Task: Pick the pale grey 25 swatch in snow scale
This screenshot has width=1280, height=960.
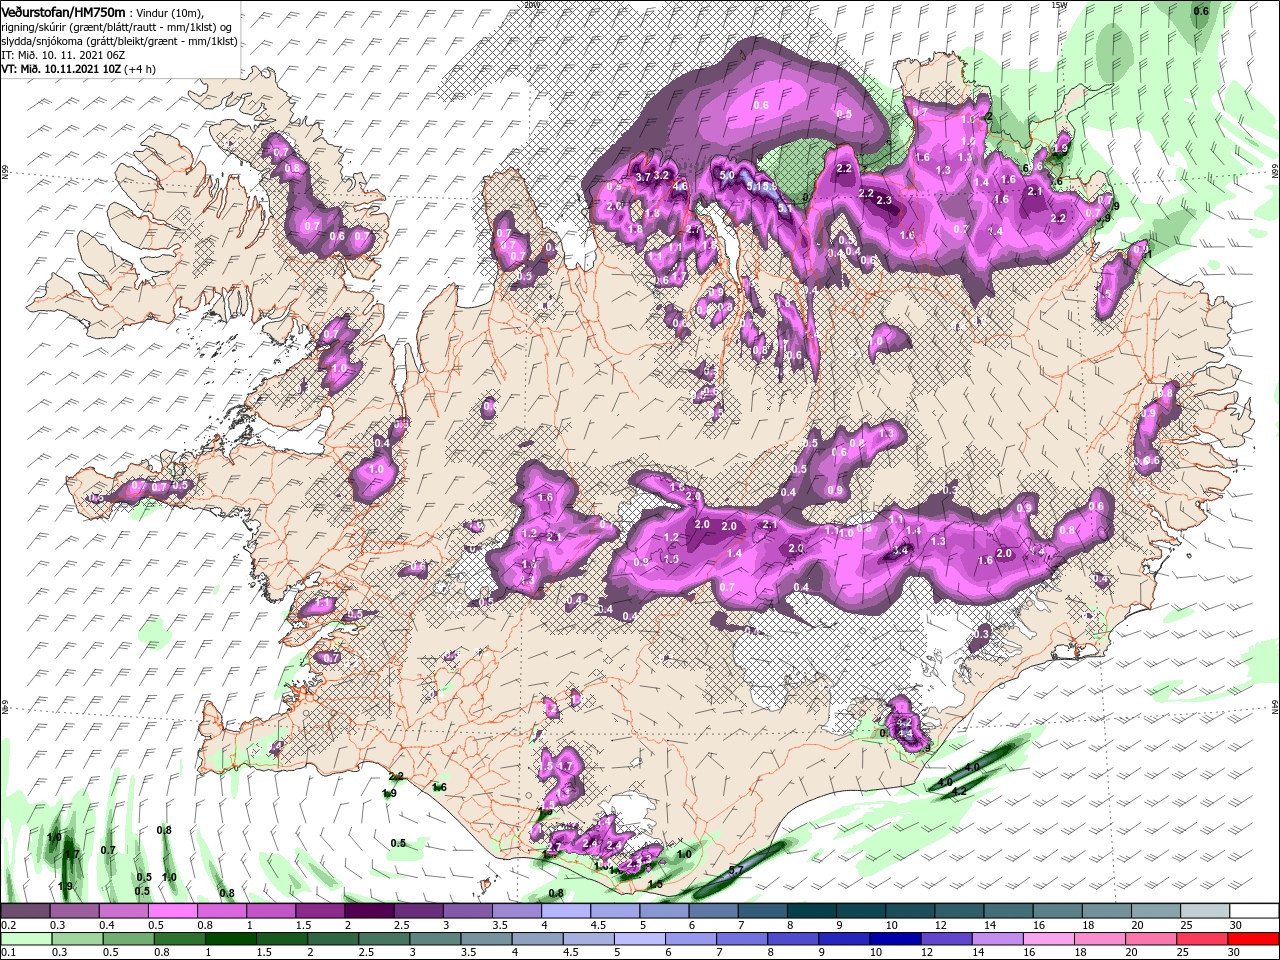Action: click(x=1205, y=910)
